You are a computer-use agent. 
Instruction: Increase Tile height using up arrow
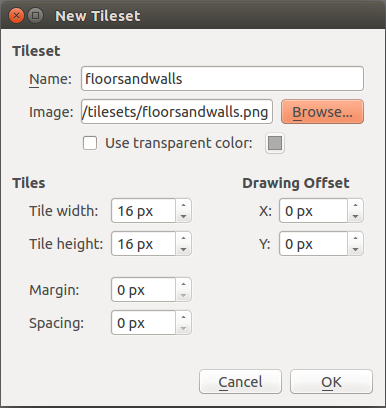183,238
